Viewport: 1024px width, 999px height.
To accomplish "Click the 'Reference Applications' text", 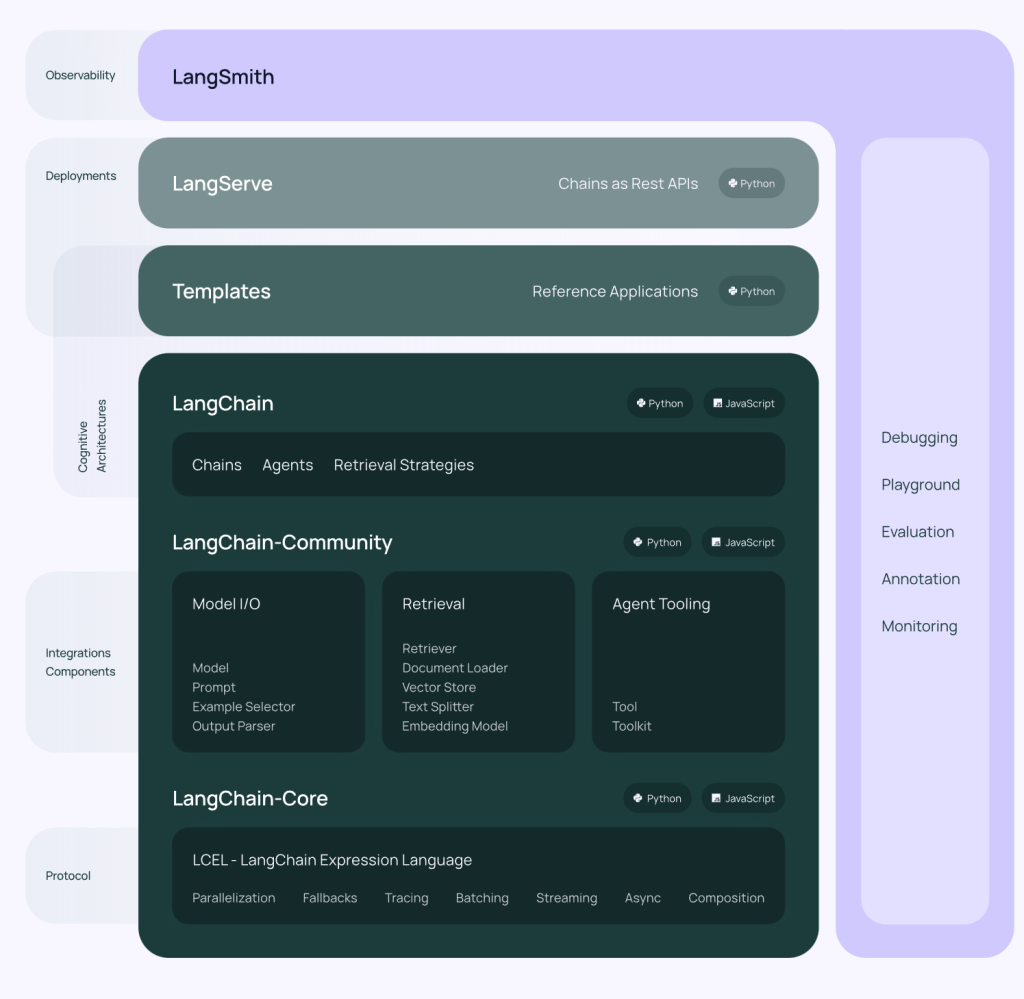I will point(615,291).
